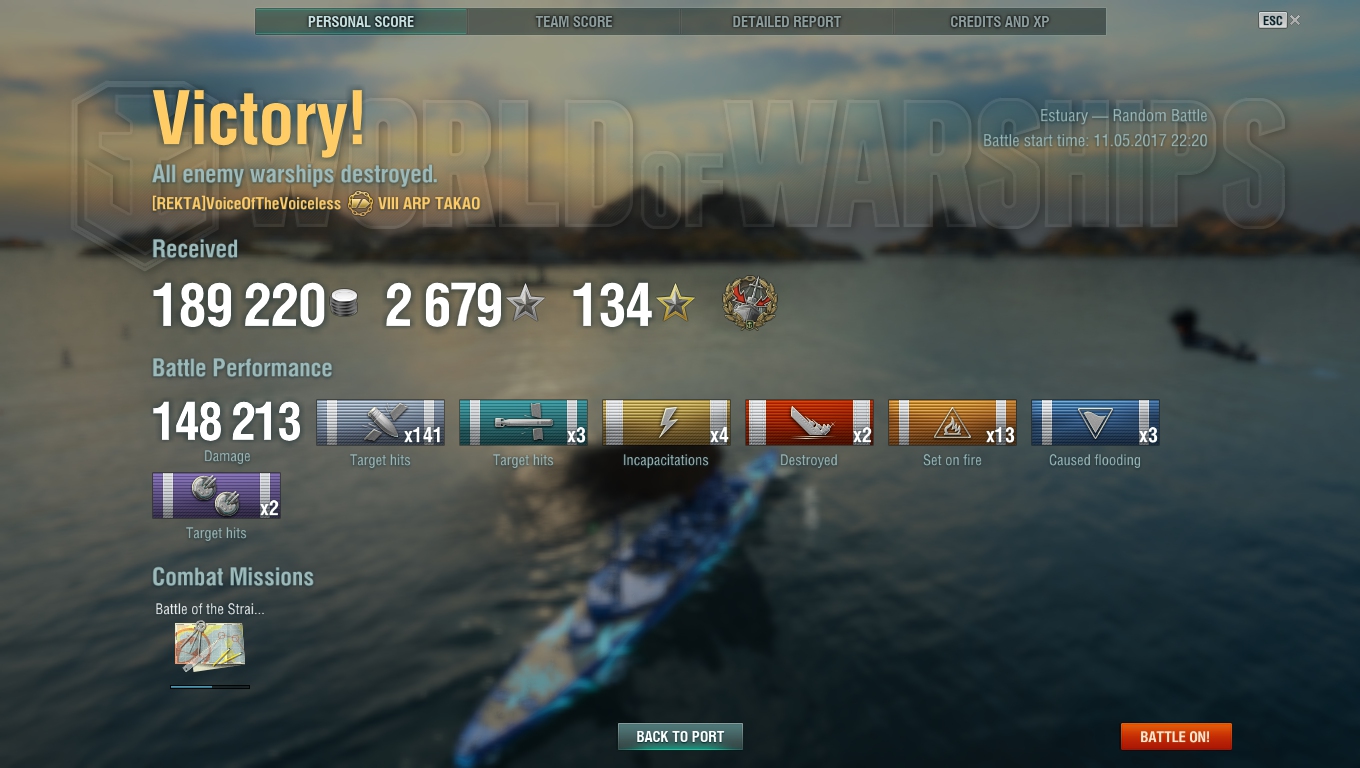Click the silver XP star icon

pyautogui.click(x=526, y=303)
